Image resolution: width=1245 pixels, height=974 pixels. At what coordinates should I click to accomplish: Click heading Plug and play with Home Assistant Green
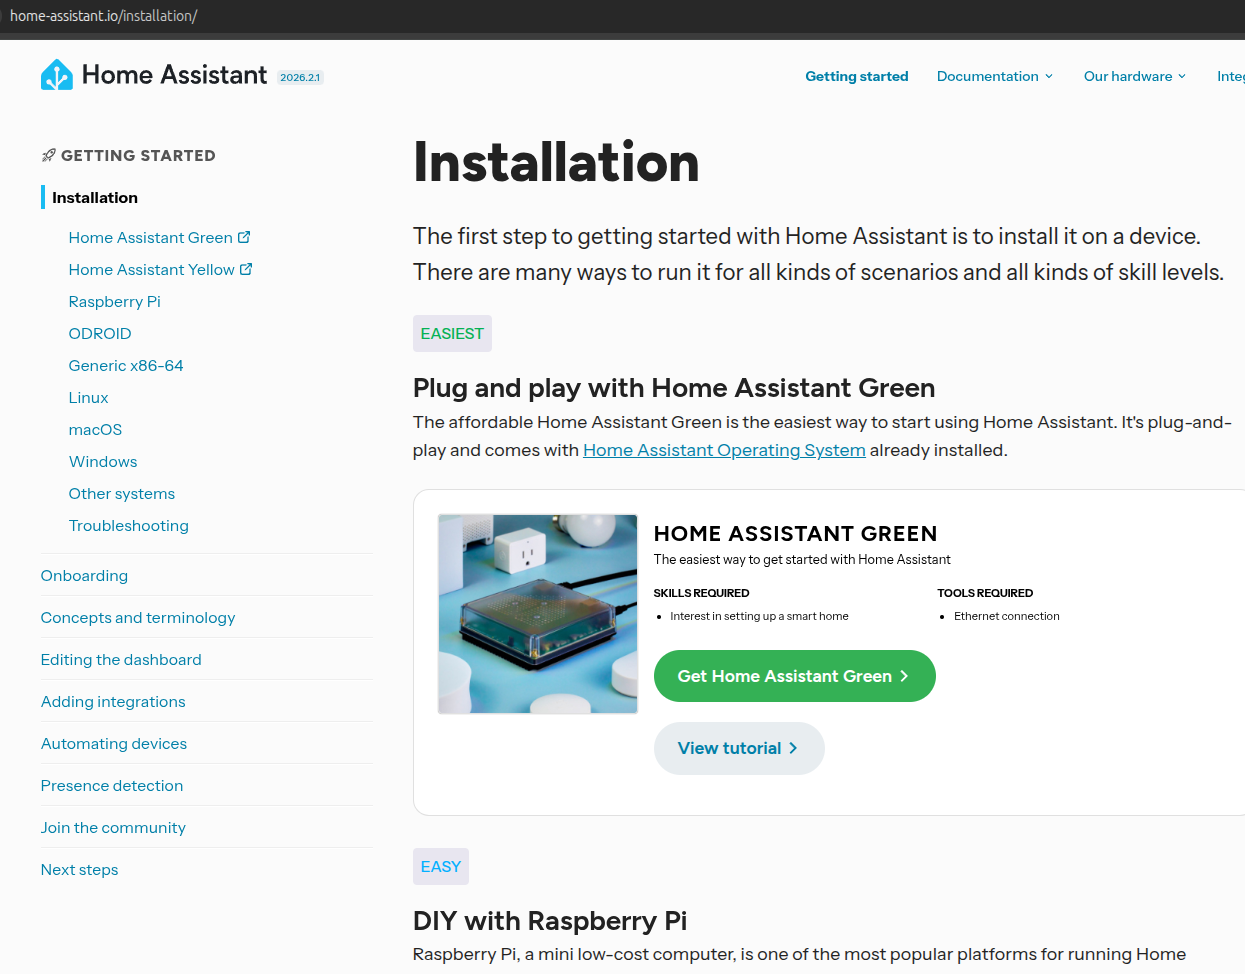[x=674, y=388]
